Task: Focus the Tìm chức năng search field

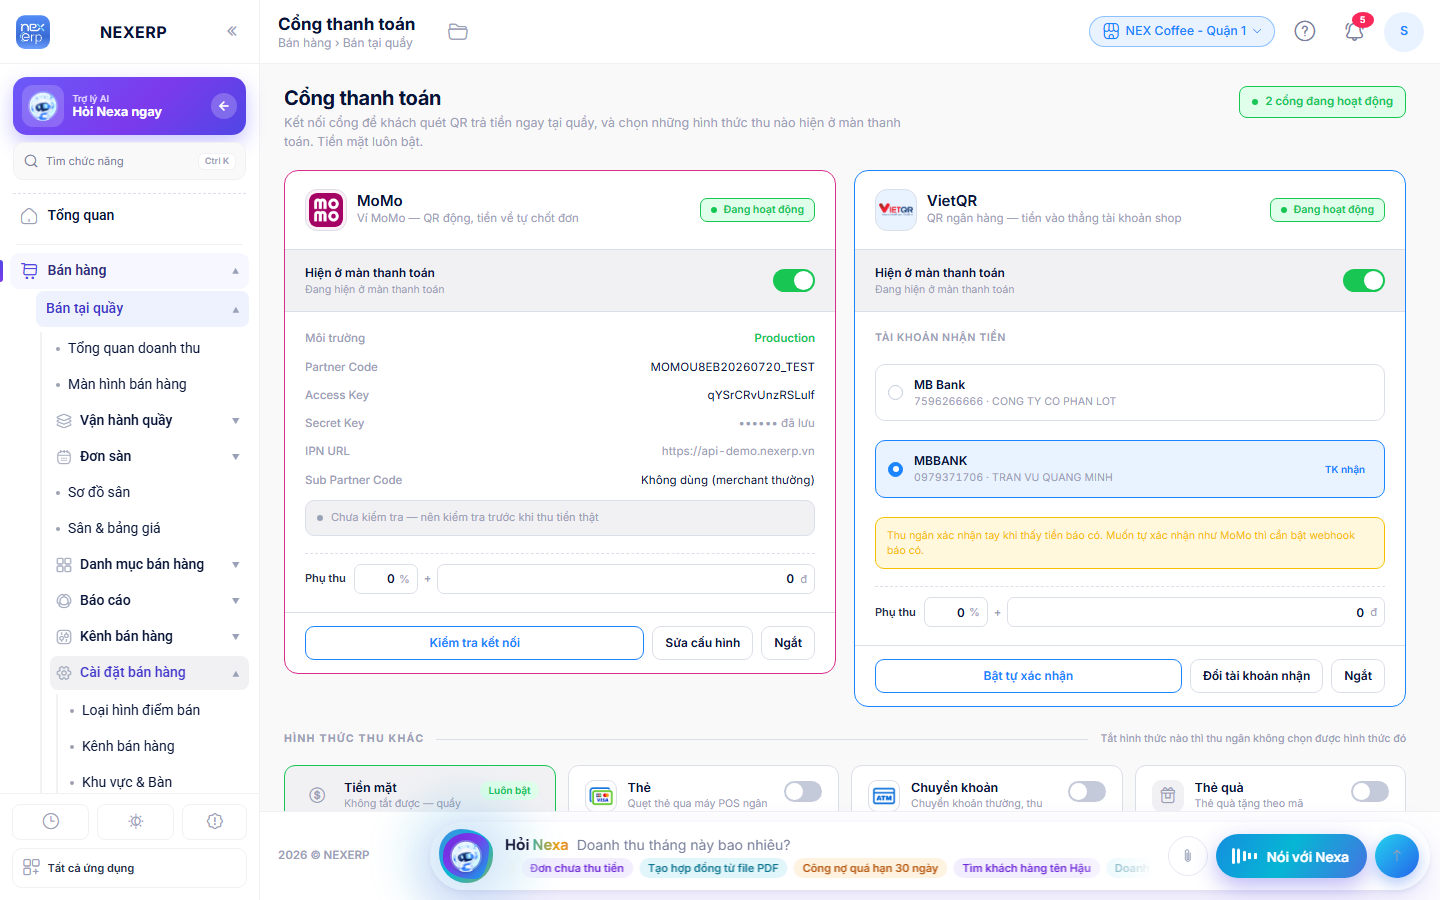Action: 129,161
